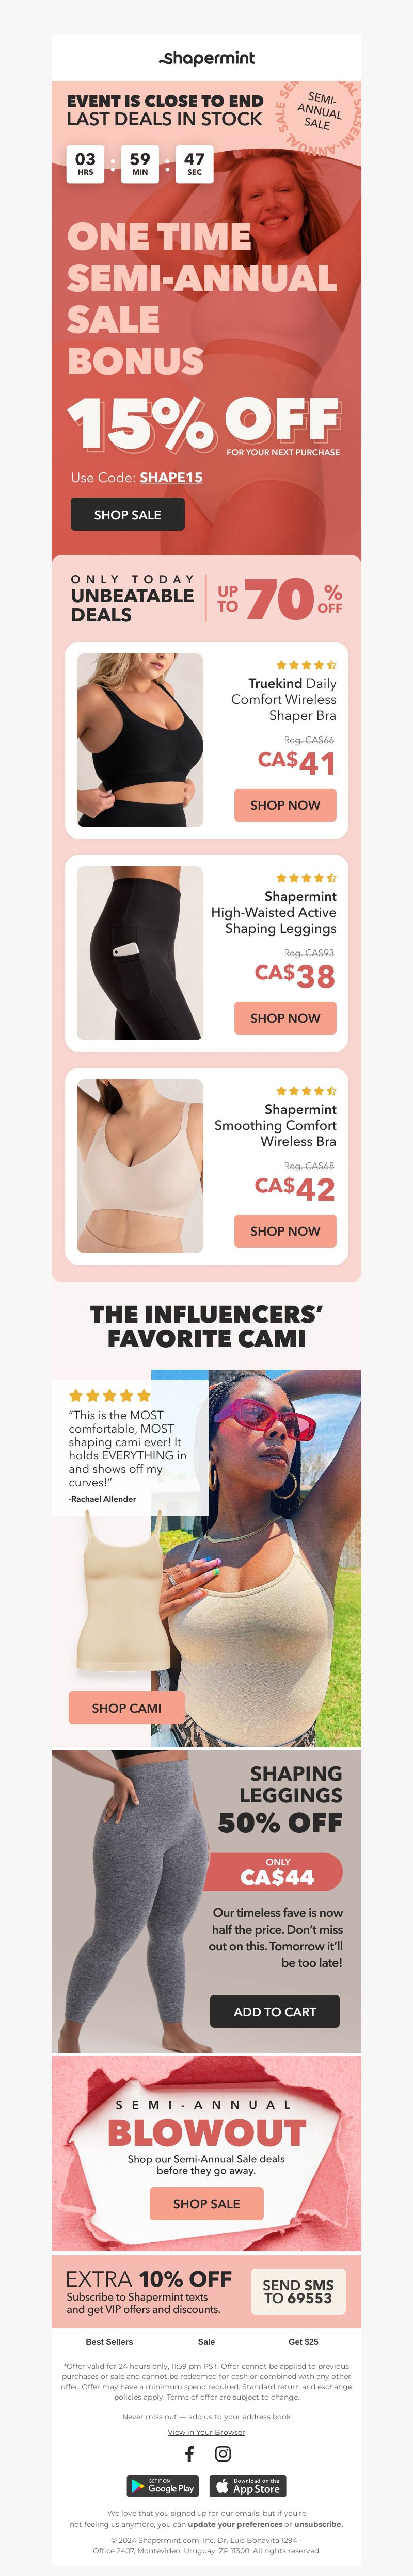Open View in Your Browser link
The image size is (413, 2576).
pos(206,2431)
